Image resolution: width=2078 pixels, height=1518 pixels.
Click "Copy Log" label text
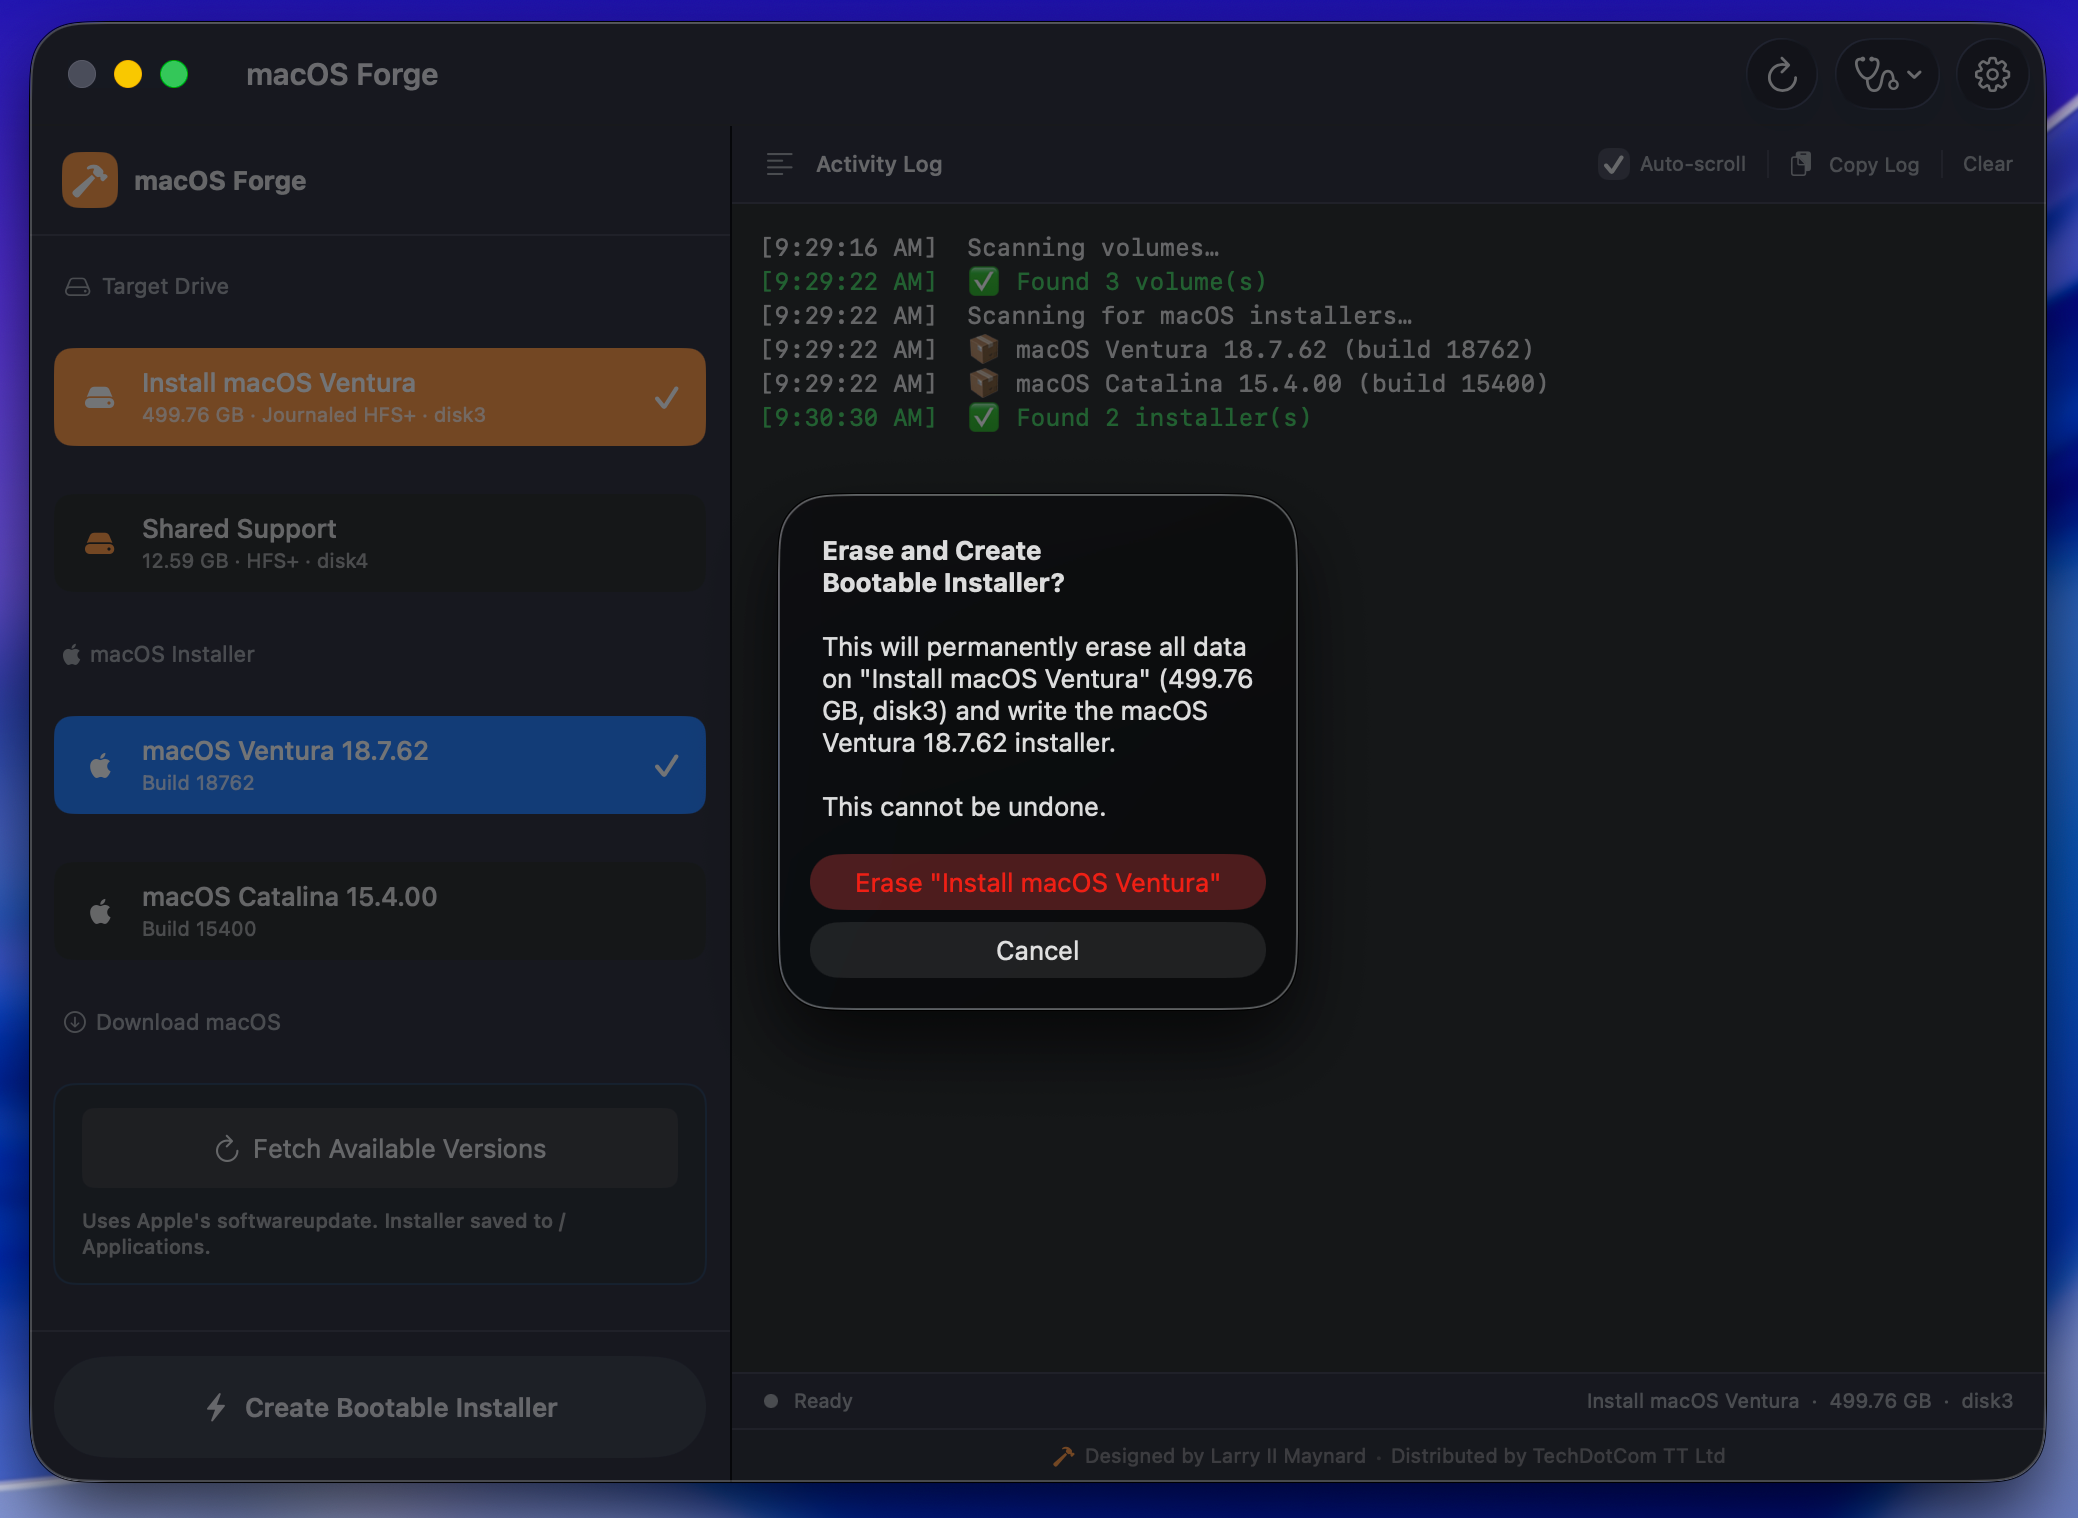[1874, 165]
